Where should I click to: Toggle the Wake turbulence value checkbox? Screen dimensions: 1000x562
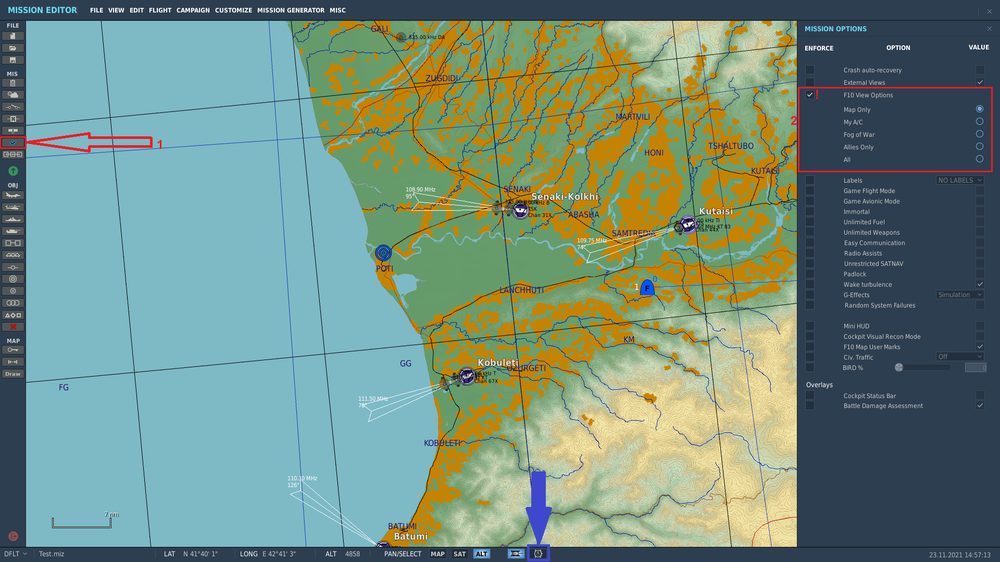pyautogui.click(x=980, y=285)
